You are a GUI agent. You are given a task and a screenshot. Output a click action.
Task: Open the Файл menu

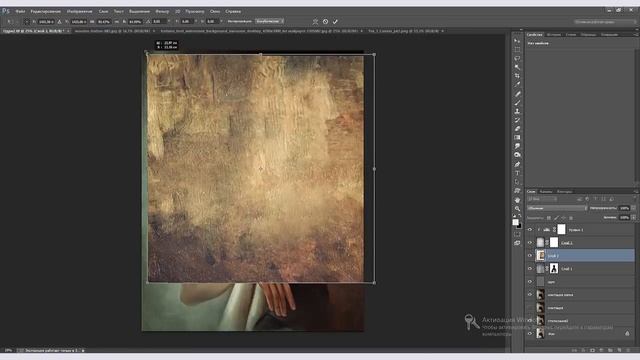20,11
